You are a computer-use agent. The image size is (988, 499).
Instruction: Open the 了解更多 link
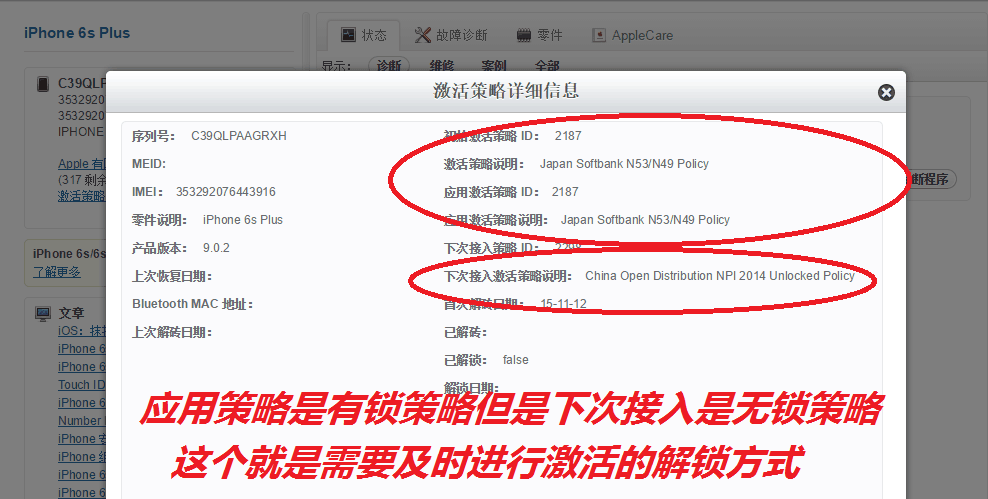click(x=57, y=272)
